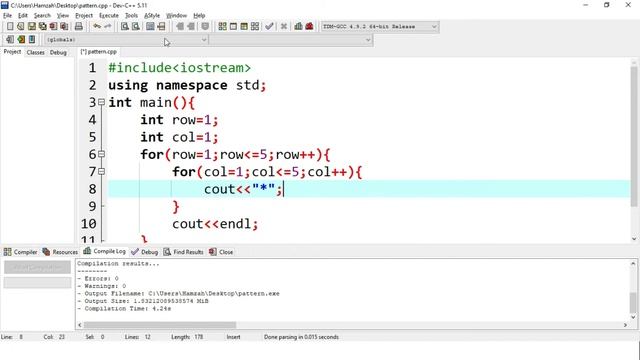This screenshot has height=360, width=640.
Task: Click the Print toolbar icon
Action: (x=79, y=27)
